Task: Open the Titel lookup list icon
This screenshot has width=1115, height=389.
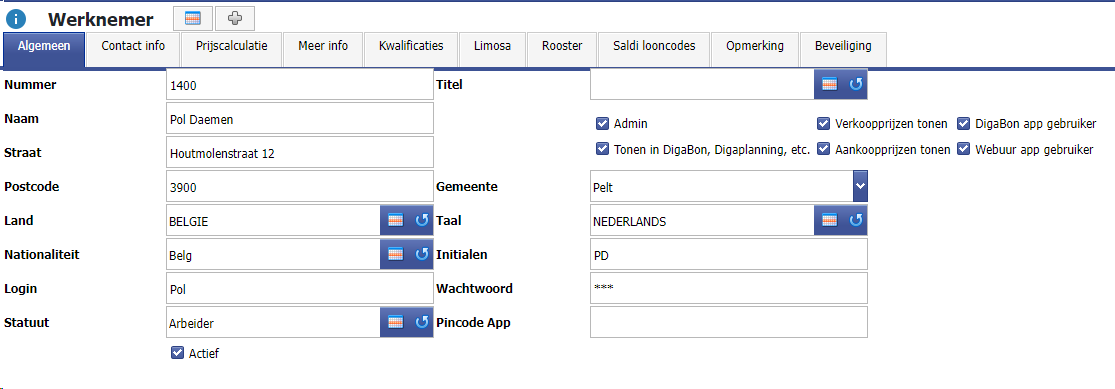Action: pyautogui.click(x=829, y=85)
